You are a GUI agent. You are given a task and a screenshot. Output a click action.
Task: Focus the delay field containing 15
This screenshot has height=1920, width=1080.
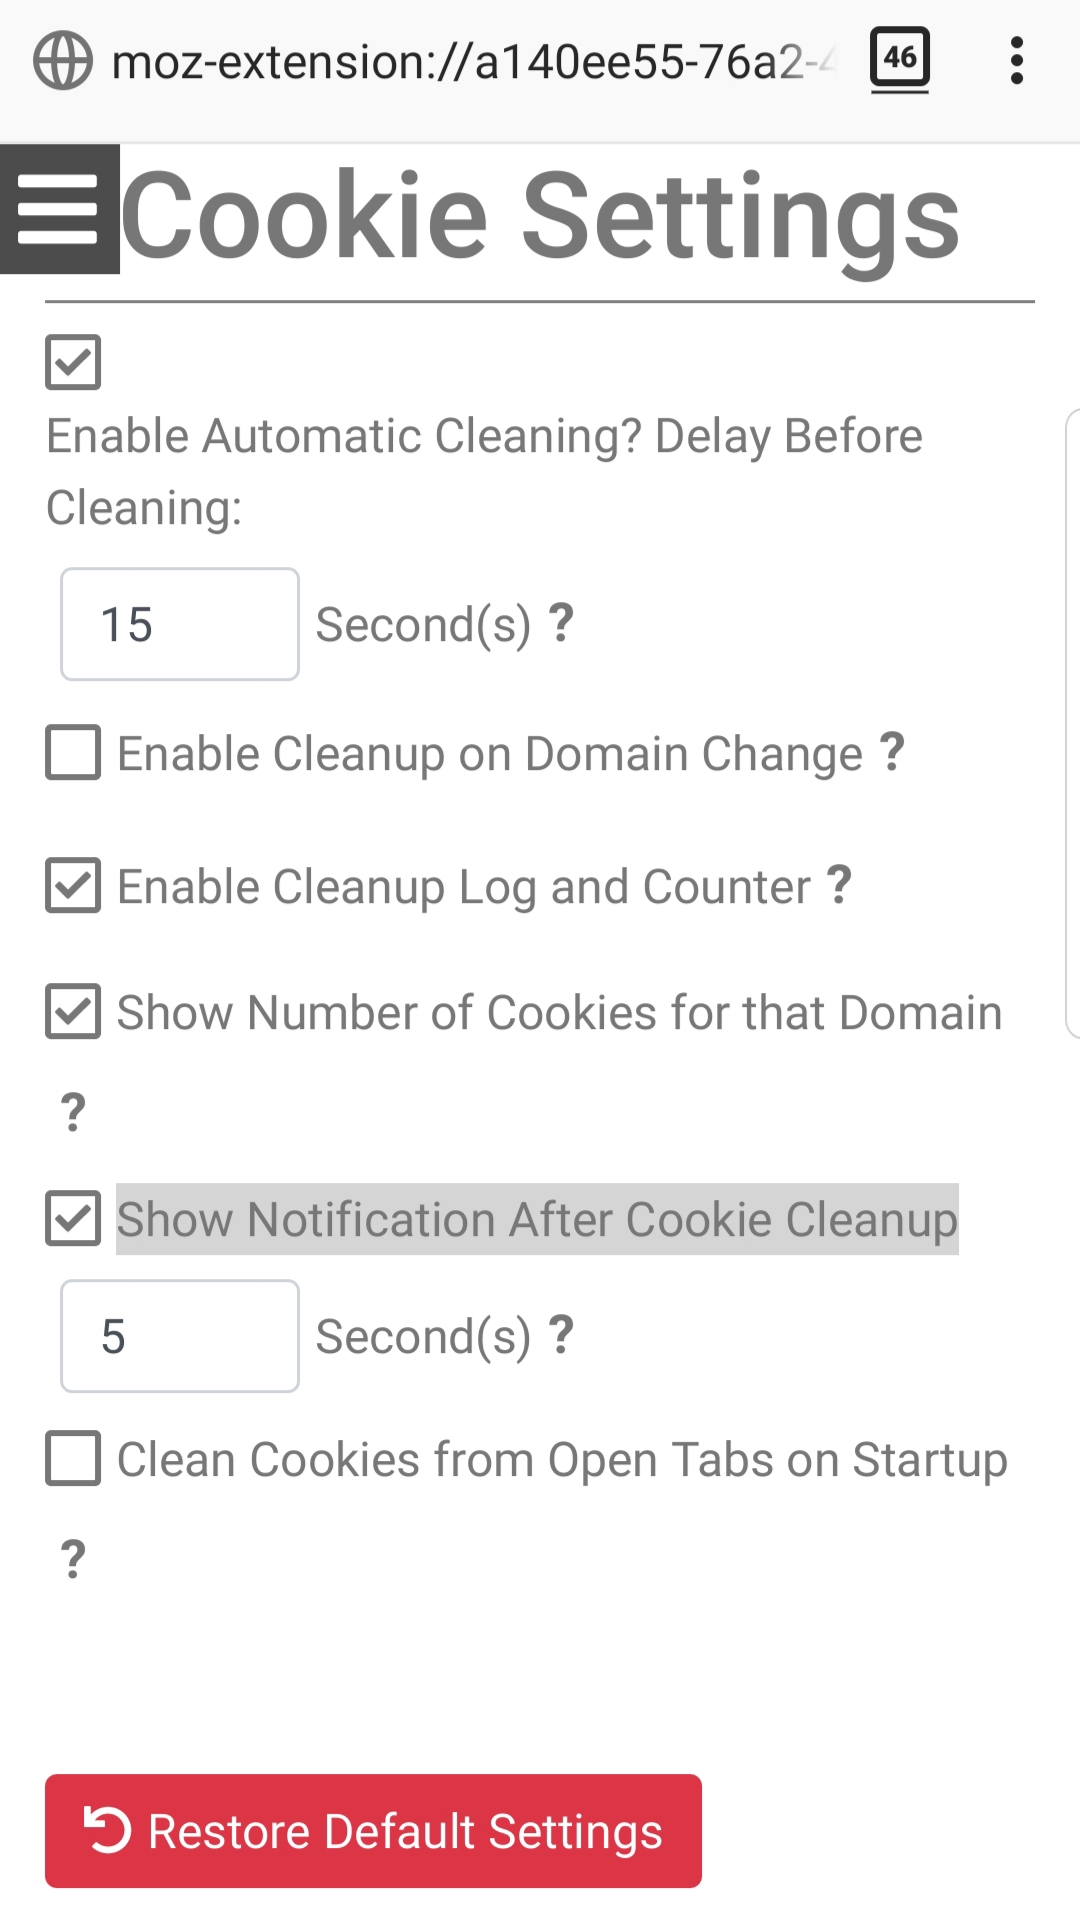pos(180,624)
